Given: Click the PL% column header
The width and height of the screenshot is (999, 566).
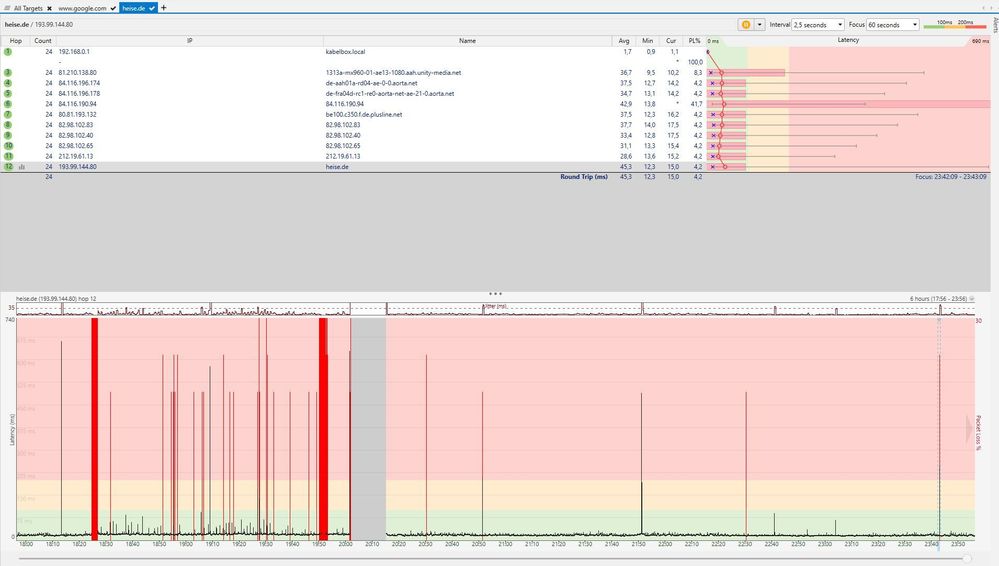Looking at the screenshot, I should (x=694, y=40).
